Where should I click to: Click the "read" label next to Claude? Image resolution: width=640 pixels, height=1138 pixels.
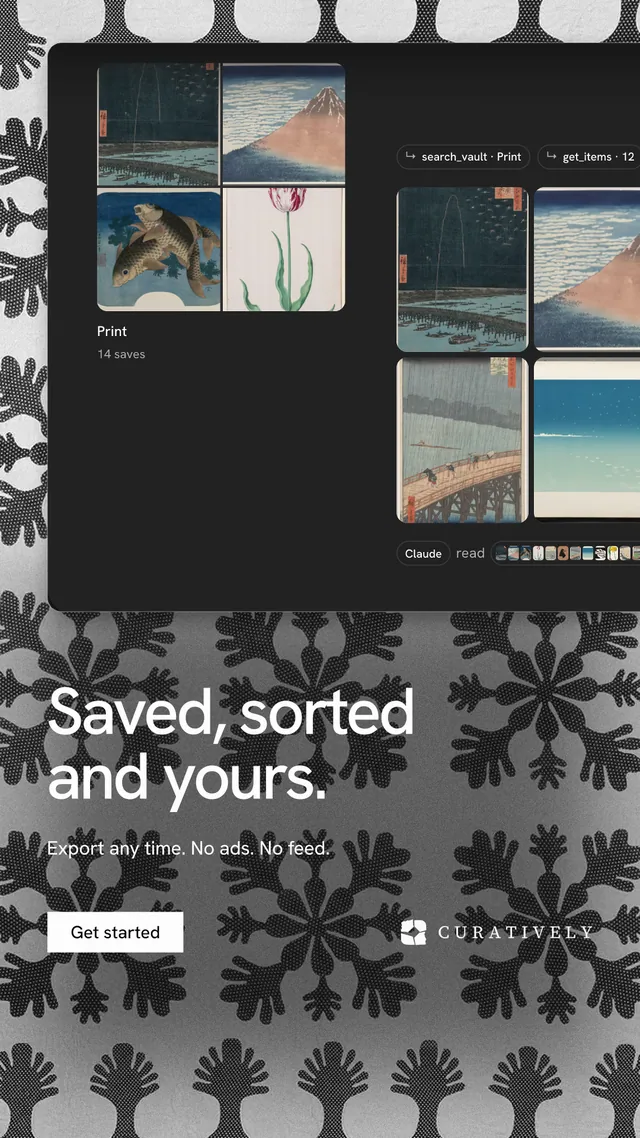coord(470,553)
